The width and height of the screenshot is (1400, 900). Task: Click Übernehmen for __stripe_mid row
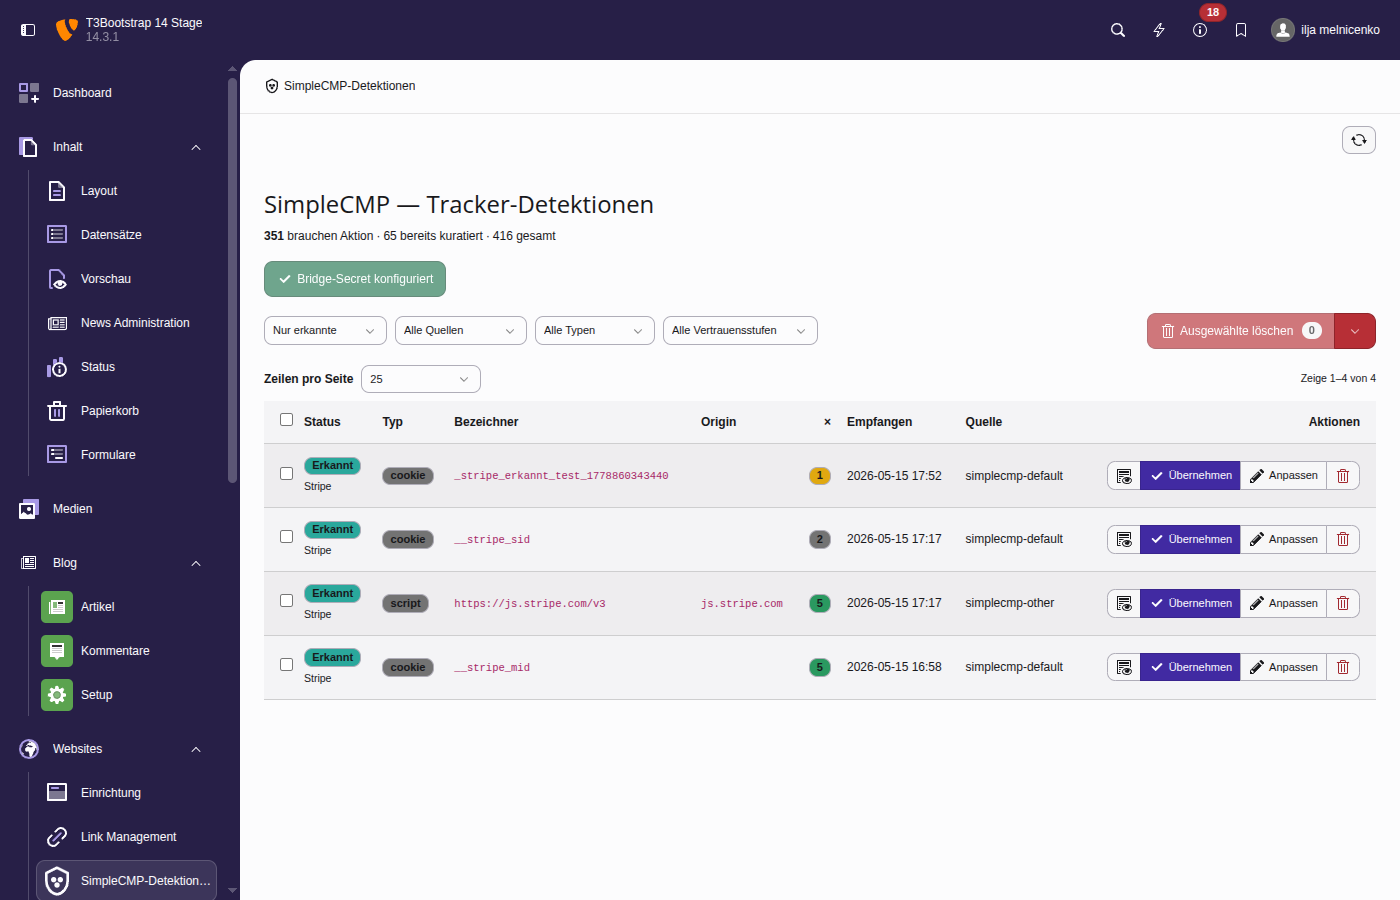[1190, 668]
